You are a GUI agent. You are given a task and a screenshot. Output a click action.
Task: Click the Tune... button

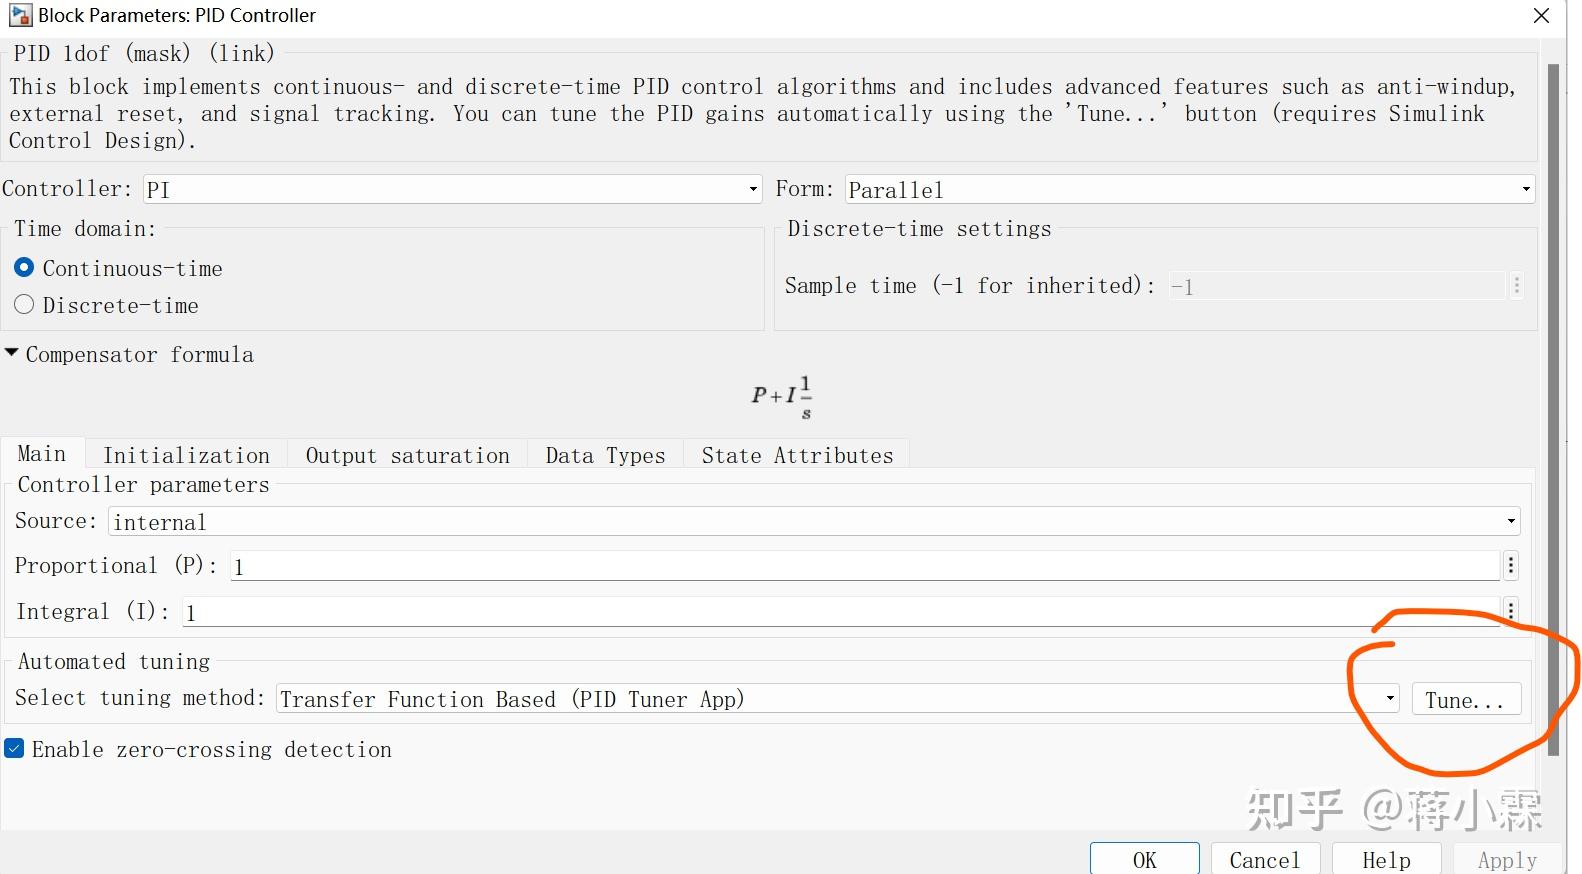click(1465, 700)
